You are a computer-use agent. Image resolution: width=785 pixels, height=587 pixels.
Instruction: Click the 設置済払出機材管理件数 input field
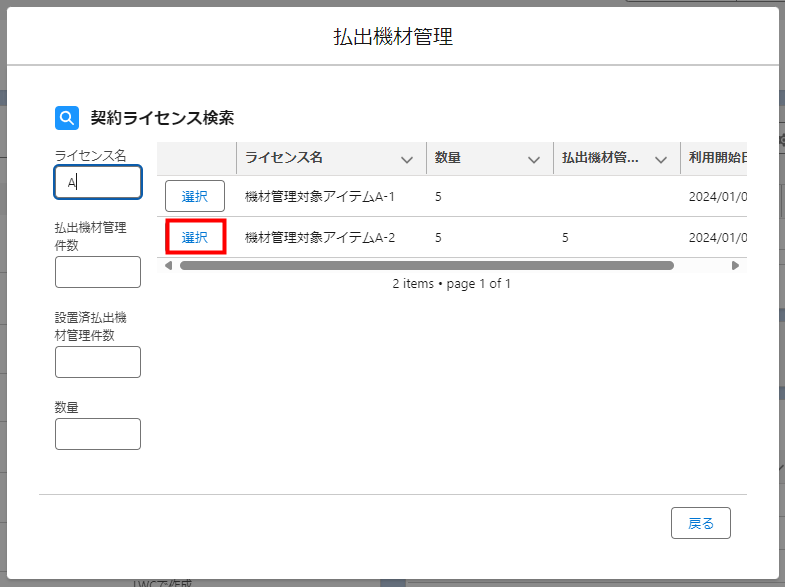click(97, 362)
